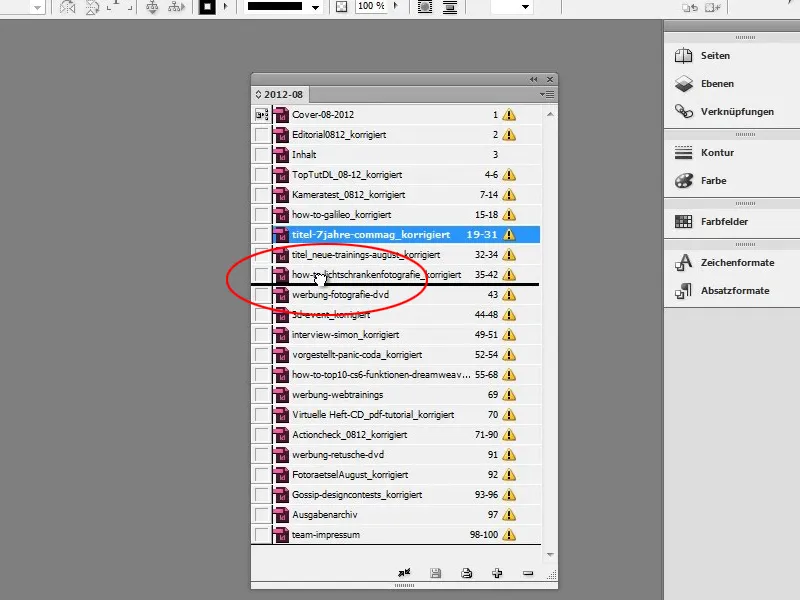Viewport: 800px width, 600px height.
Task: Toggle style source box for Ausgabenarchiv
Action: 262,515
